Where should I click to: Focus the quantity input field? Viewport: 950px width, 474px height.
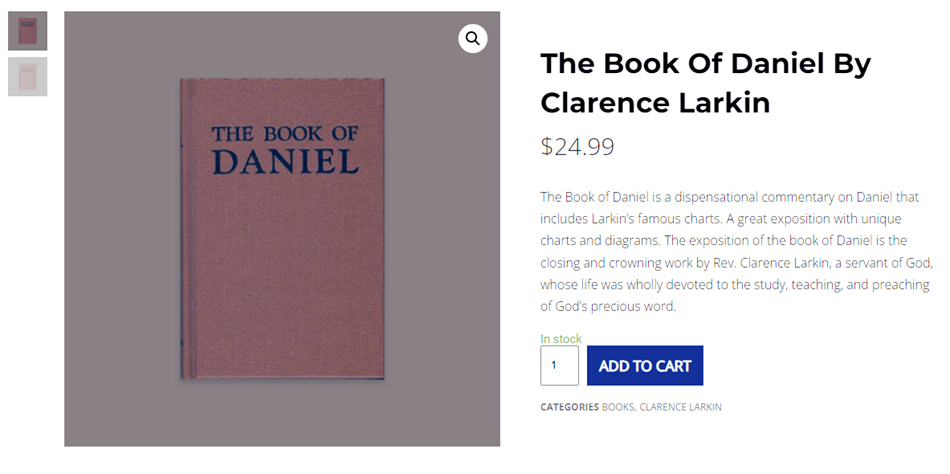(559, 366)
